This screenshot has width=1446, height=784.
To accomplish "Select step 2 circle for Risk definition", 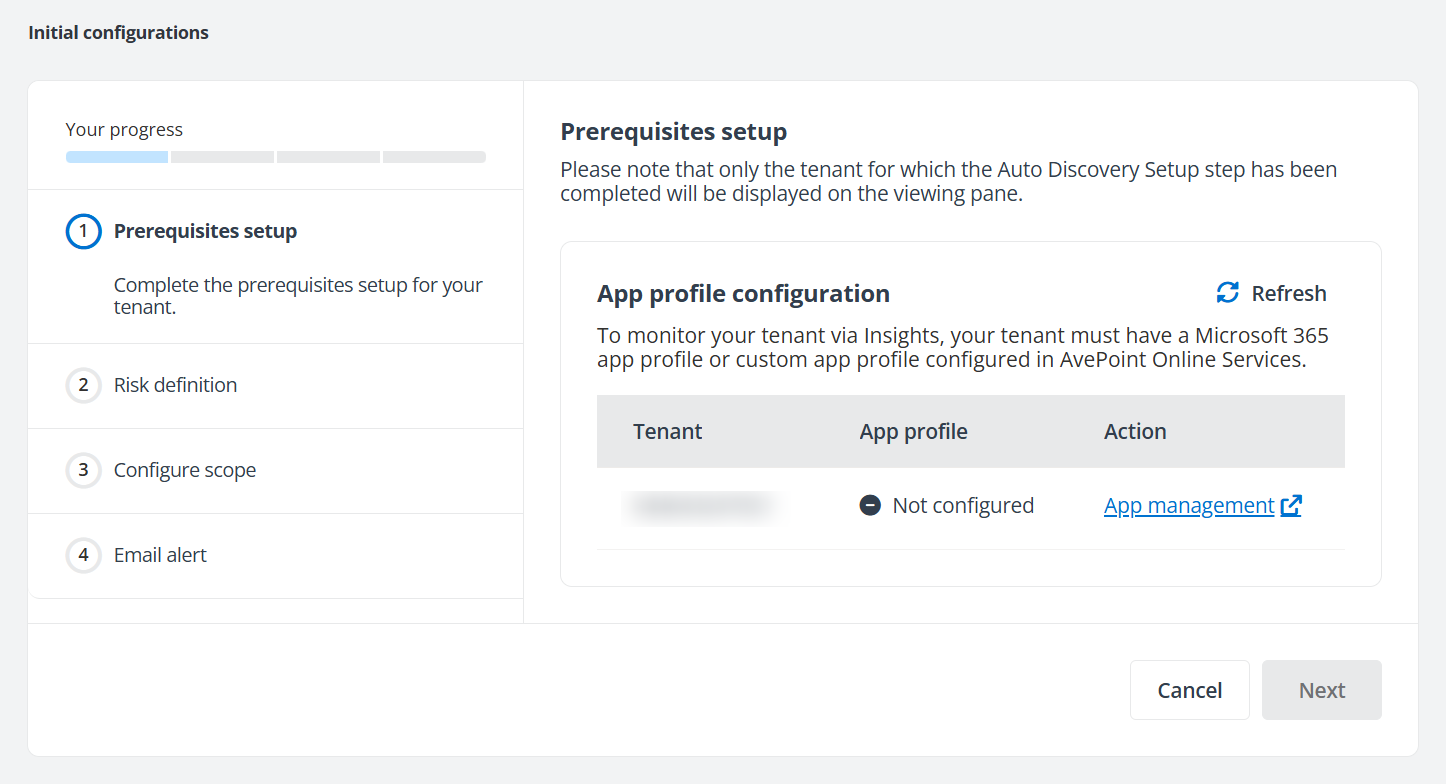I will (x=84, y=385).
